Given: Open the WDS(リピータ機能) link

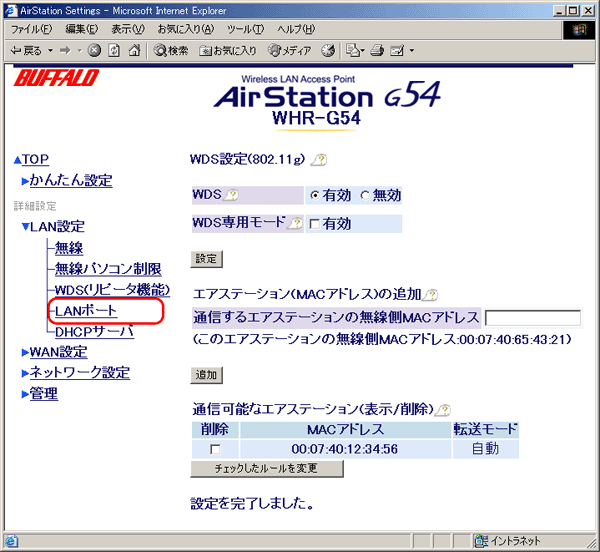Looking at the screenshot, I should coord(112,290).
